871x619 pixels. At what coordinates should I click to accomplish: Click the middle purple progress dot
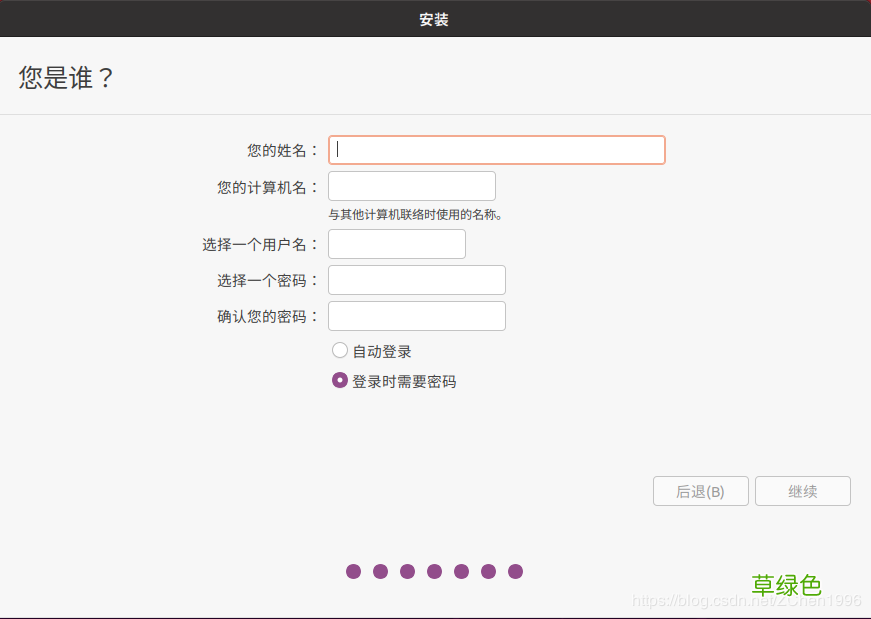pos(434,571)
